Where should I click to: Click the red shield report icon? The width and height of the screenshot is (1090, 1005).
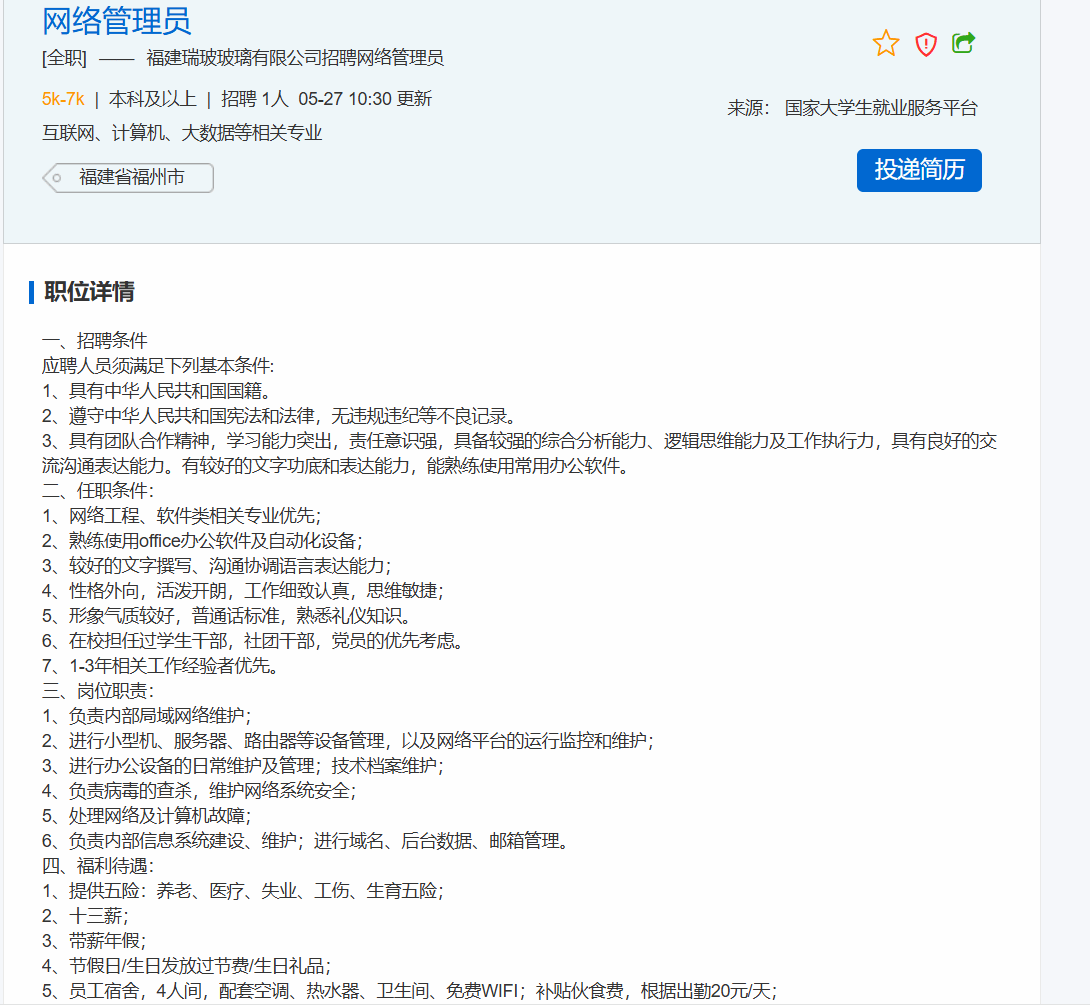[x=926, y=44]
